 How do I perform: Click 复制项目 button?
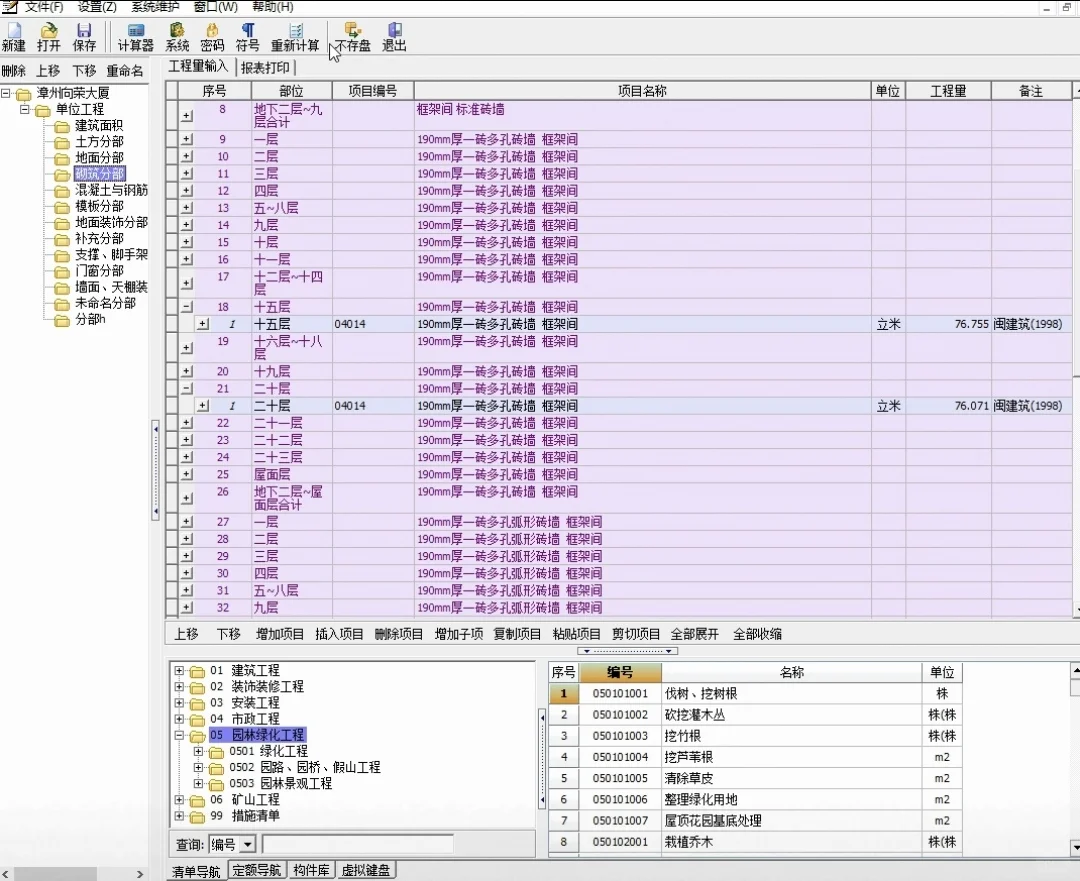(517, 634)
